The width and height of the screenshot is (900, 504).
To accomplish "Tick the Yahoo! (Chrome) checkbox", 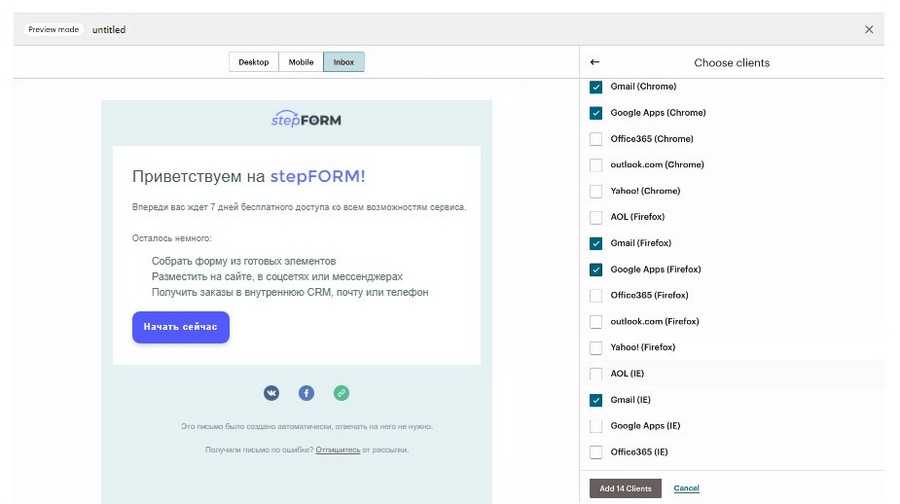I will (x=596, y=191).
